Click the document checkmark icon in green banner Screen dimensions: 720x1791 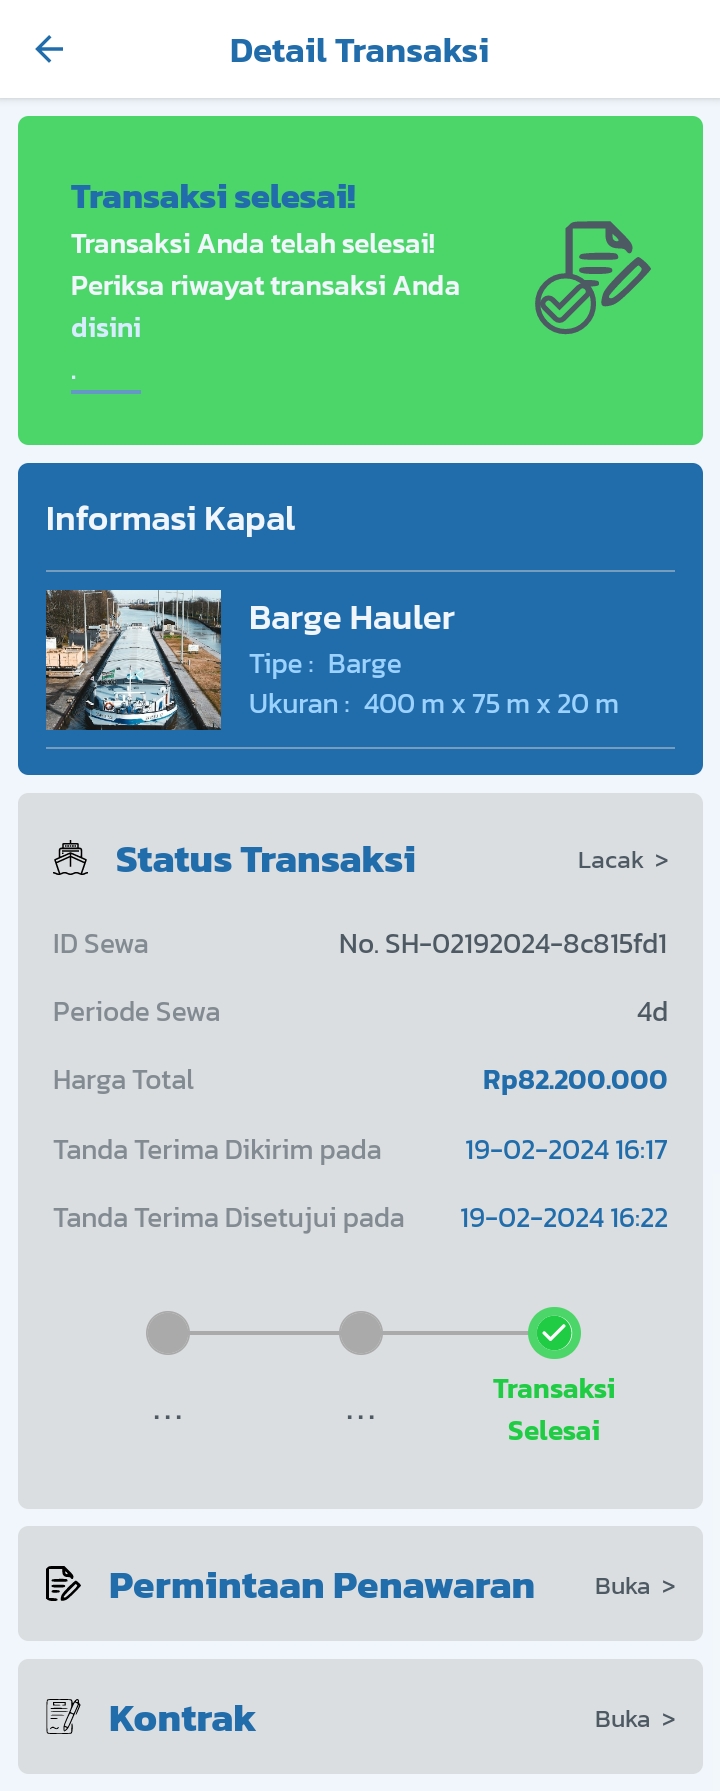point(592,277)
